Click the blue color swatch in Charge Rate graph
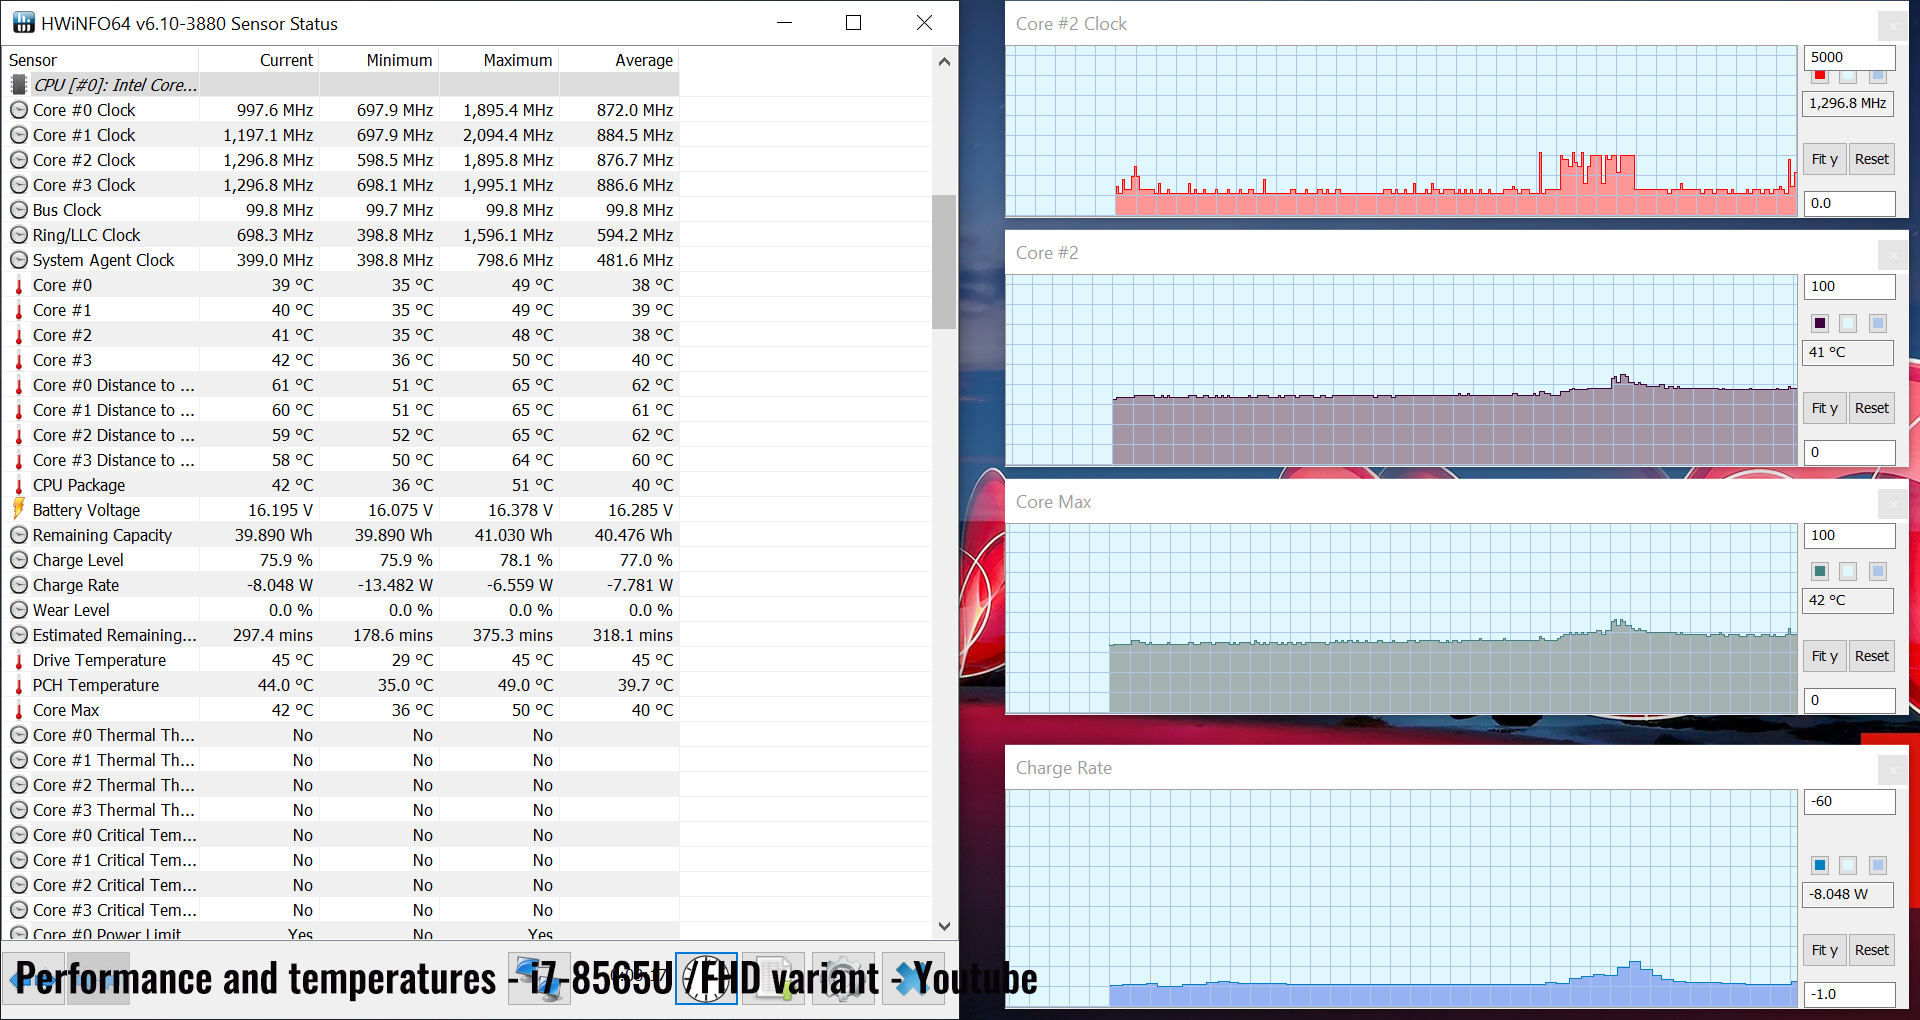The width and height of the screenshot is (1920, 1020). pyautogui.click(x=1820, y=865)
